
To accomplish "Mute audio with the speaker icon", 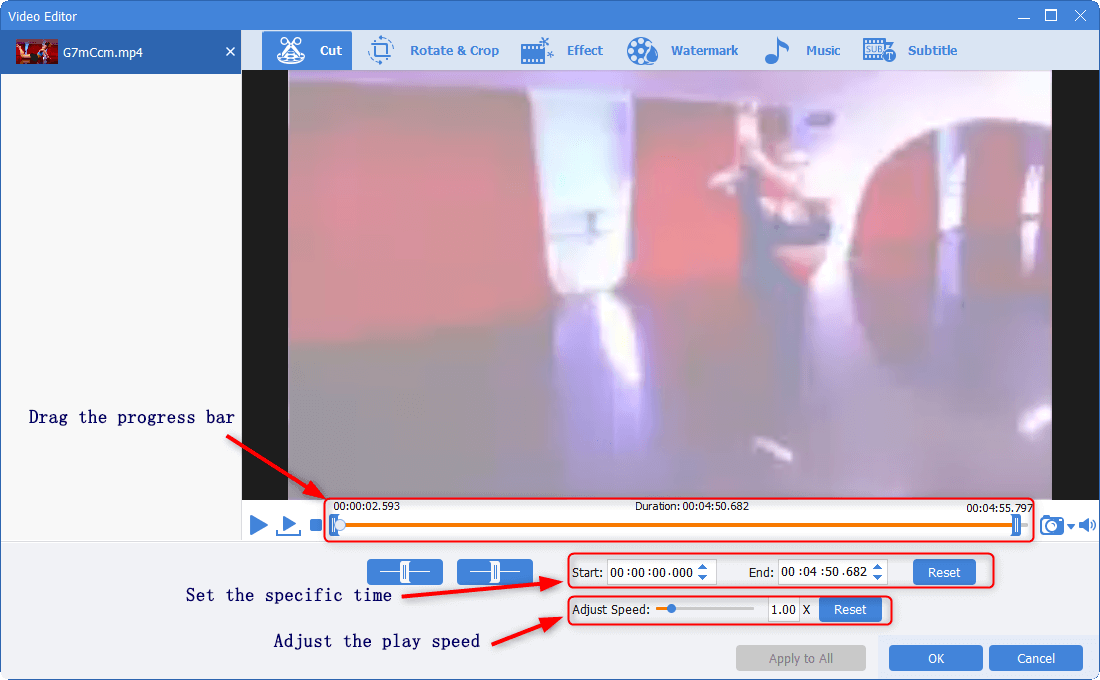I will [1087, 525].
